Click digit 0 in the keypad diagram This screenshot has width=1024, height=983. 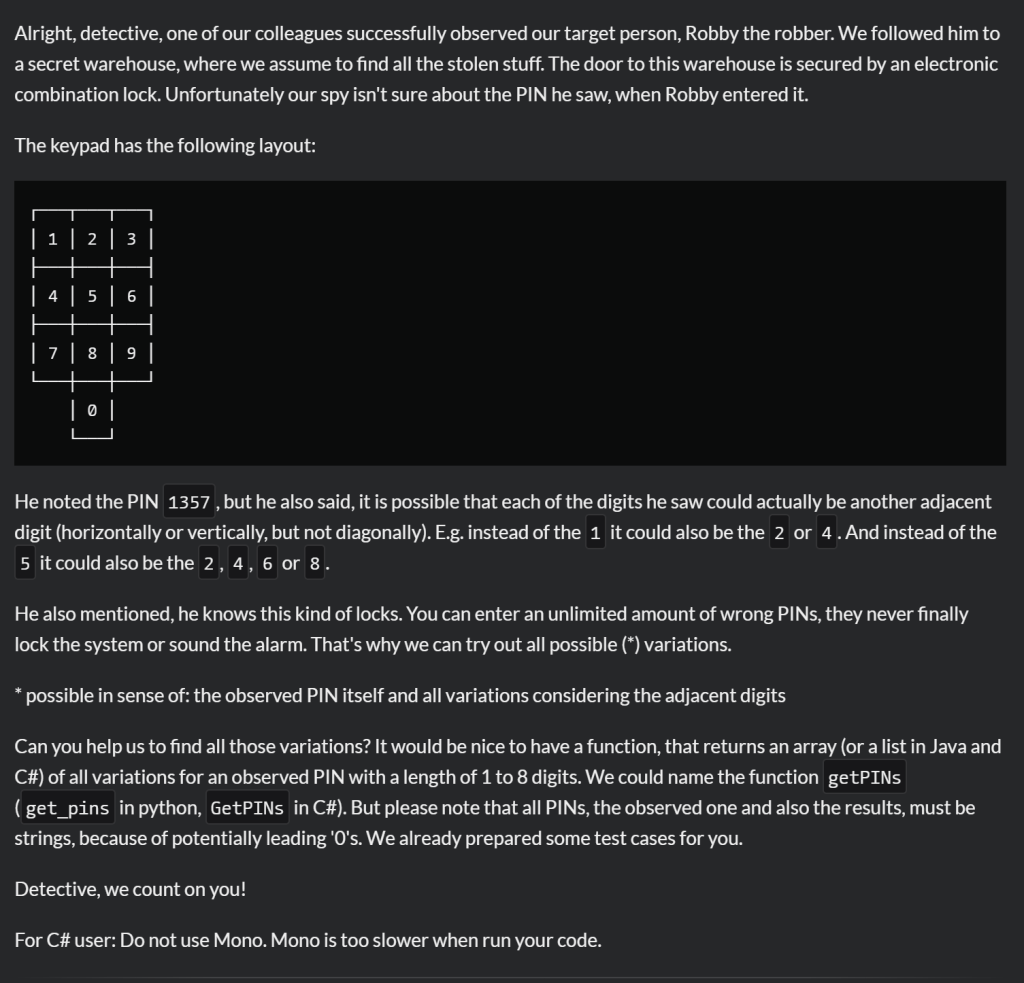tap(92, 410)
